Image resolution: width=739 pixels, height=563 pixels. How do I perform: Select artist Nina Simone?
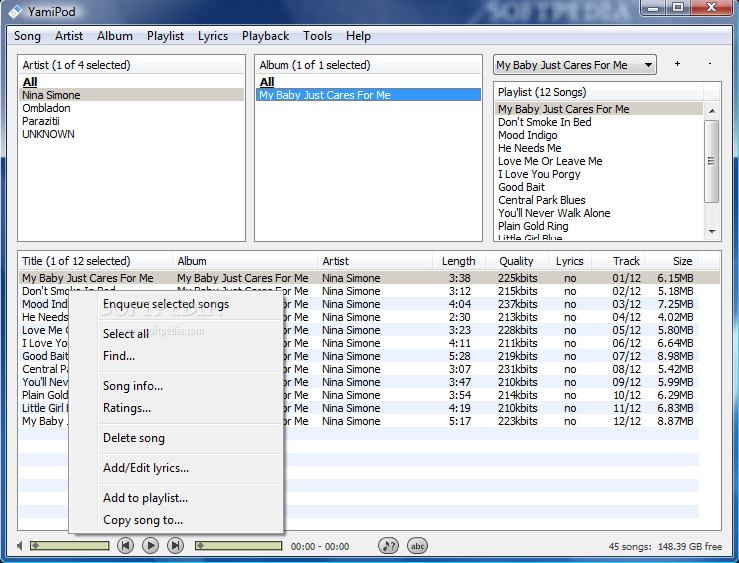point(132,95)
